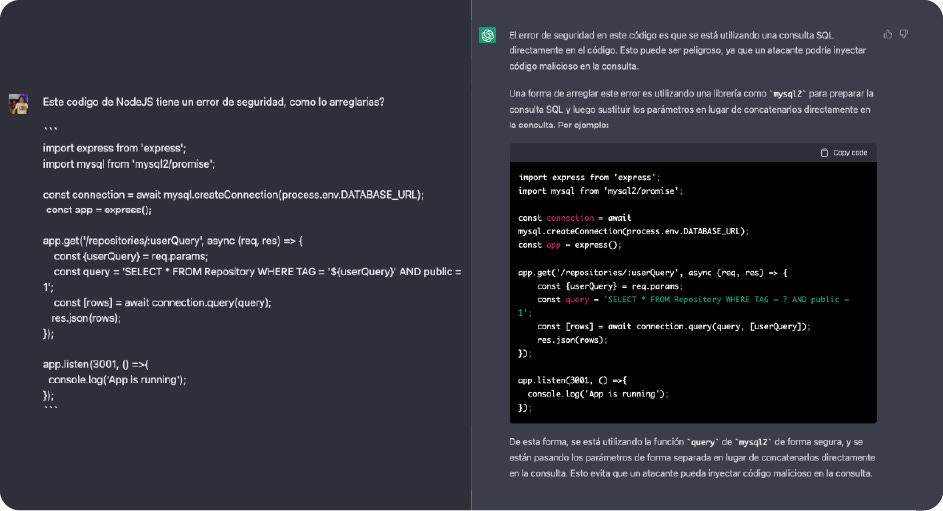Image resolution: width=943 pixels, height=511 pixels.
Task: Click the user line "import mysql from 'mysql2/promise';"
Action: (x=129, y=164)
